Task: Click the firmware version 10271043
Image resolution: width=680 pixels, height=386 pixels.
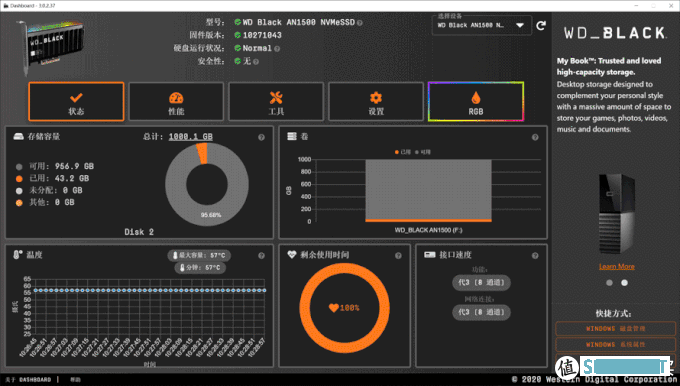Action: point(262,35)
